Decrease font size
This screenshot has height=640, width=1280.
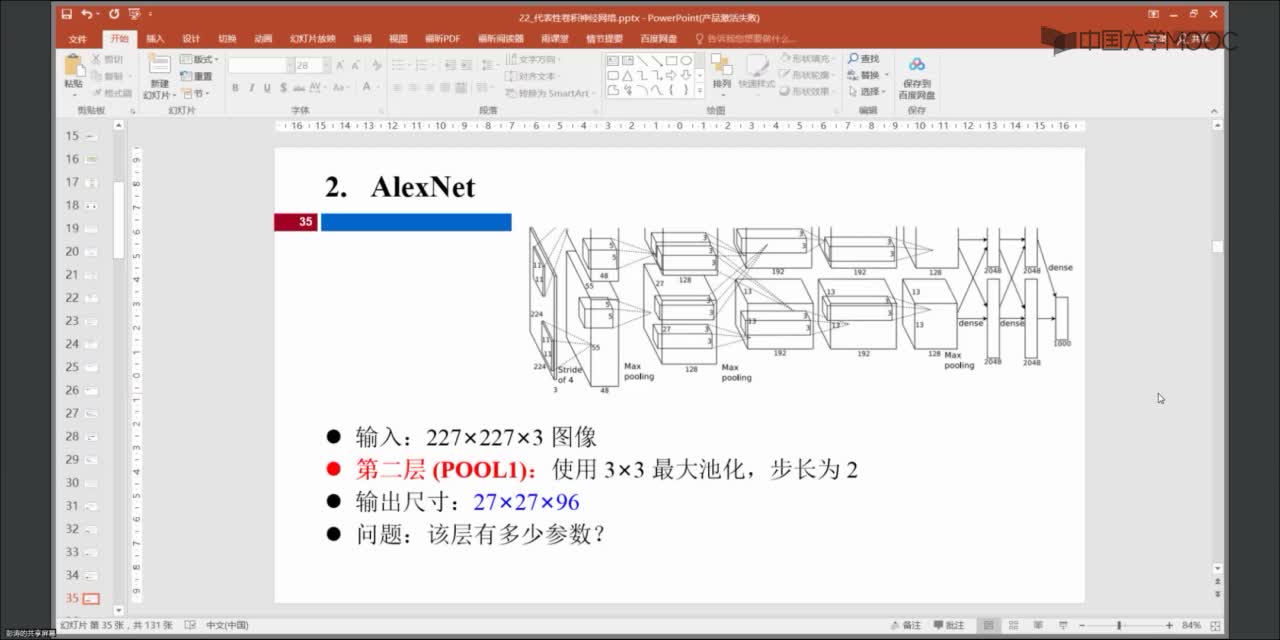[x=355, y=65]
